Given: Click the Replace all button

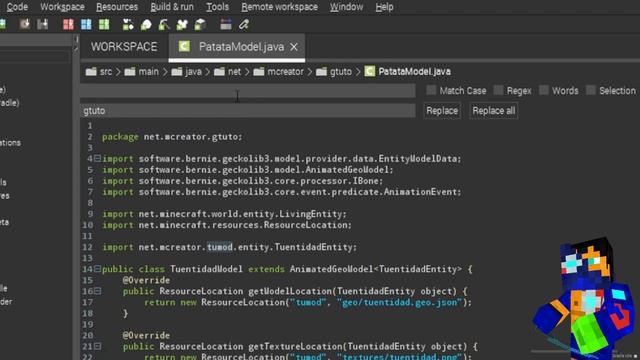Looking at the screenshot, I should pos(493,111).
